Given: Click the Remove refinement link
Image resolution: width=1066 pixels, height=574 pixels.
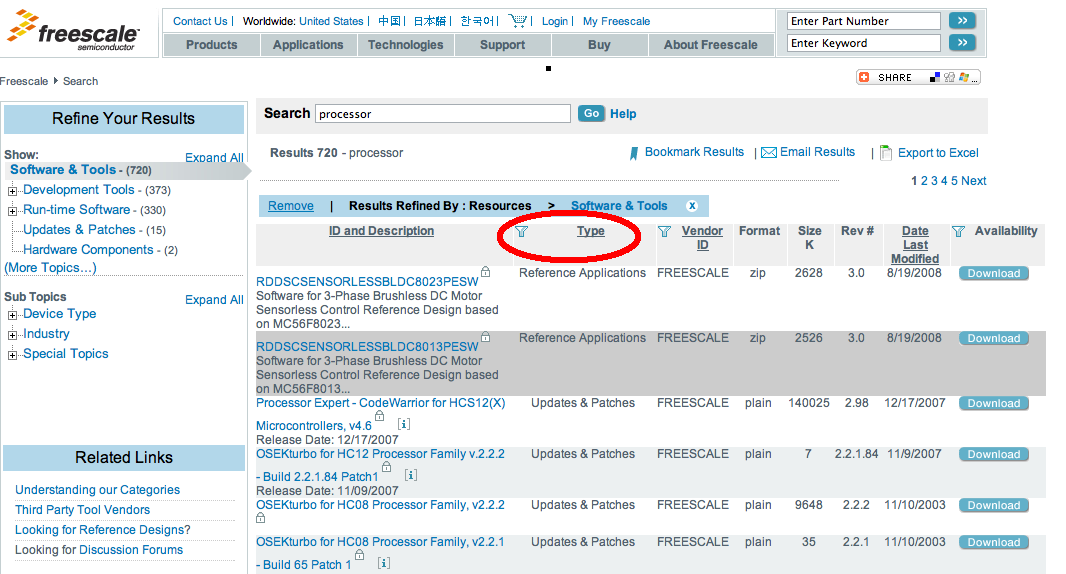Looking at the screenshot, I should (291, 206).
